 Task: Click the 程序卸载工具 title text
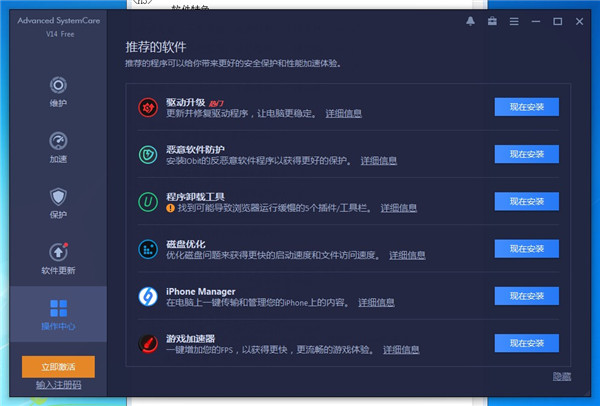pos(195,197)
